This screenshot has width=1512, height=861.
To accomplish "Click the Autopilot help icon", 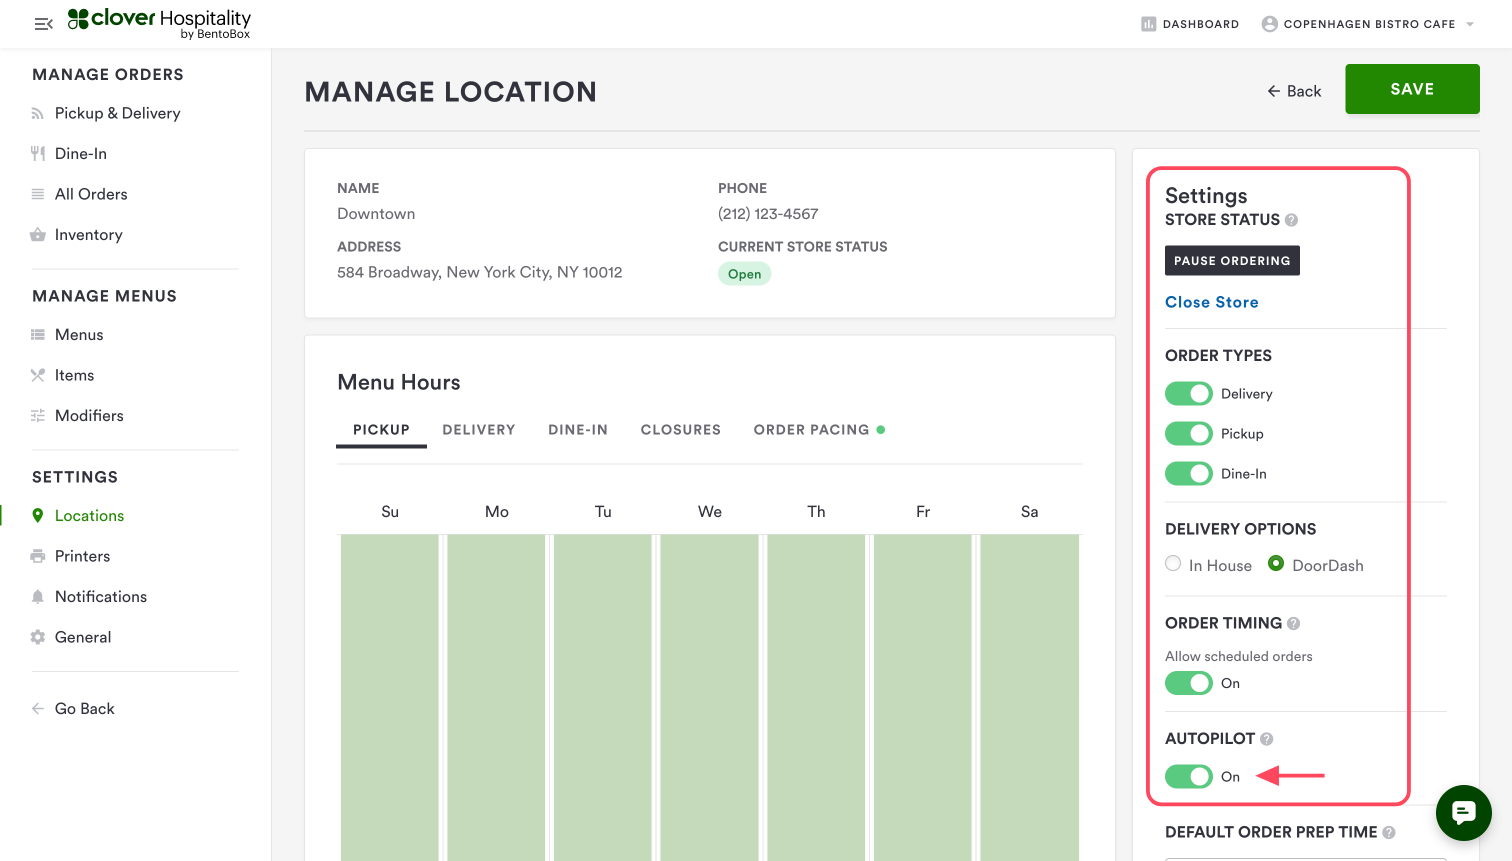I will tap(1266, 739).
